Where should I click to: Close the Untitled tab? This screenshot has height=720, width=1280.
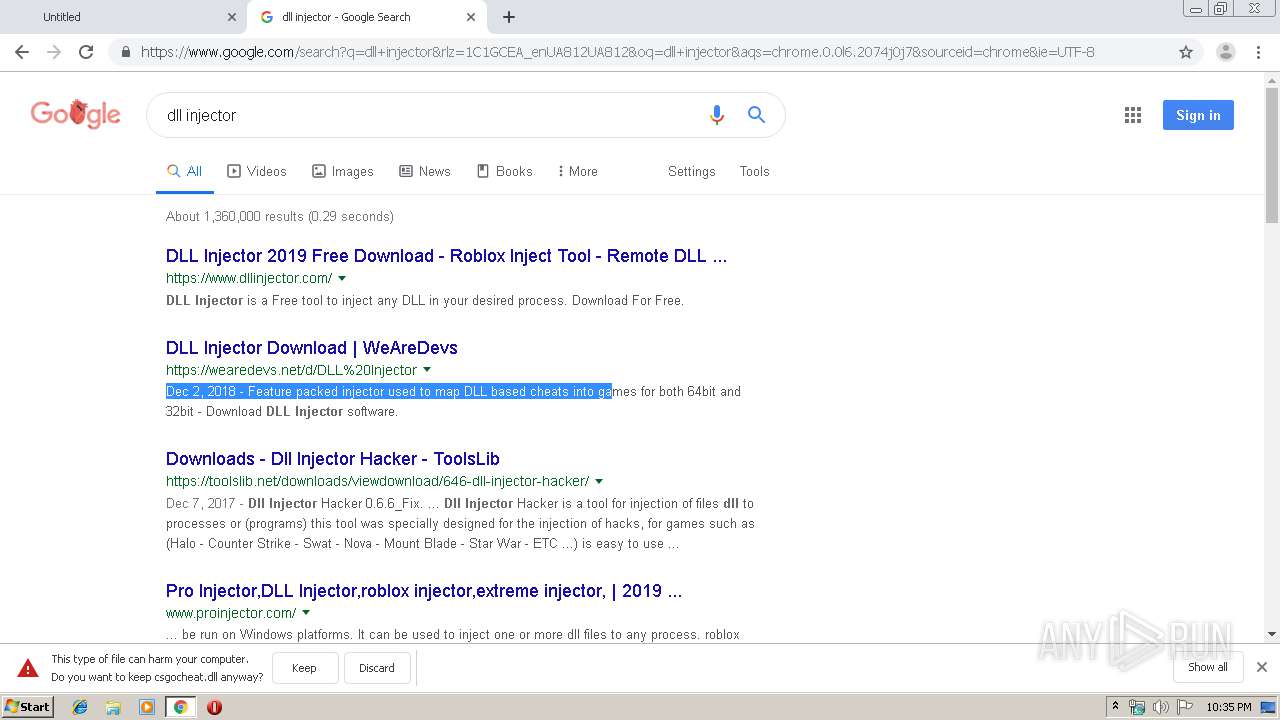pos(232,17)
